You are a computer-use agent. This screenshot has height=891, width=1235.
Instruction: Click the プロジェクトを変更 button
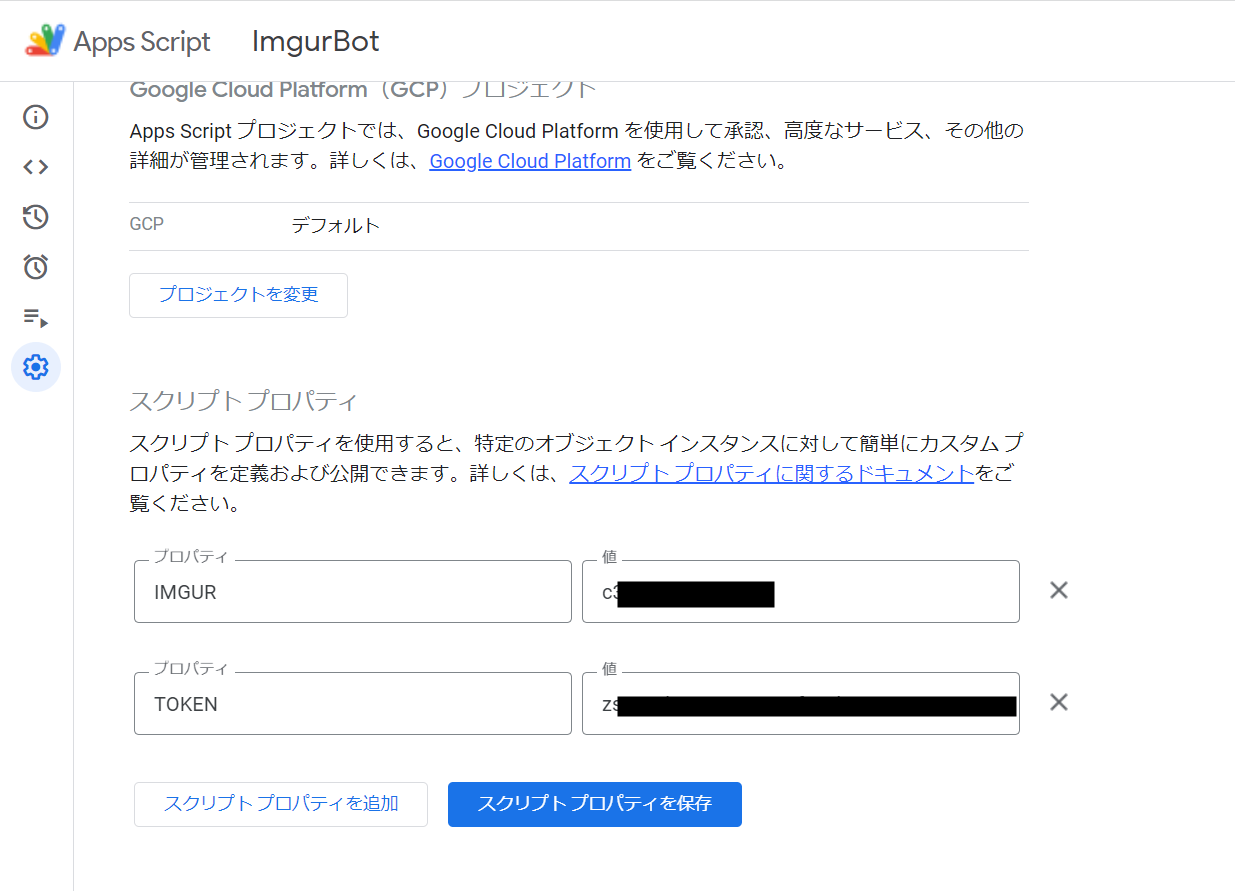[x=238, y=295]
